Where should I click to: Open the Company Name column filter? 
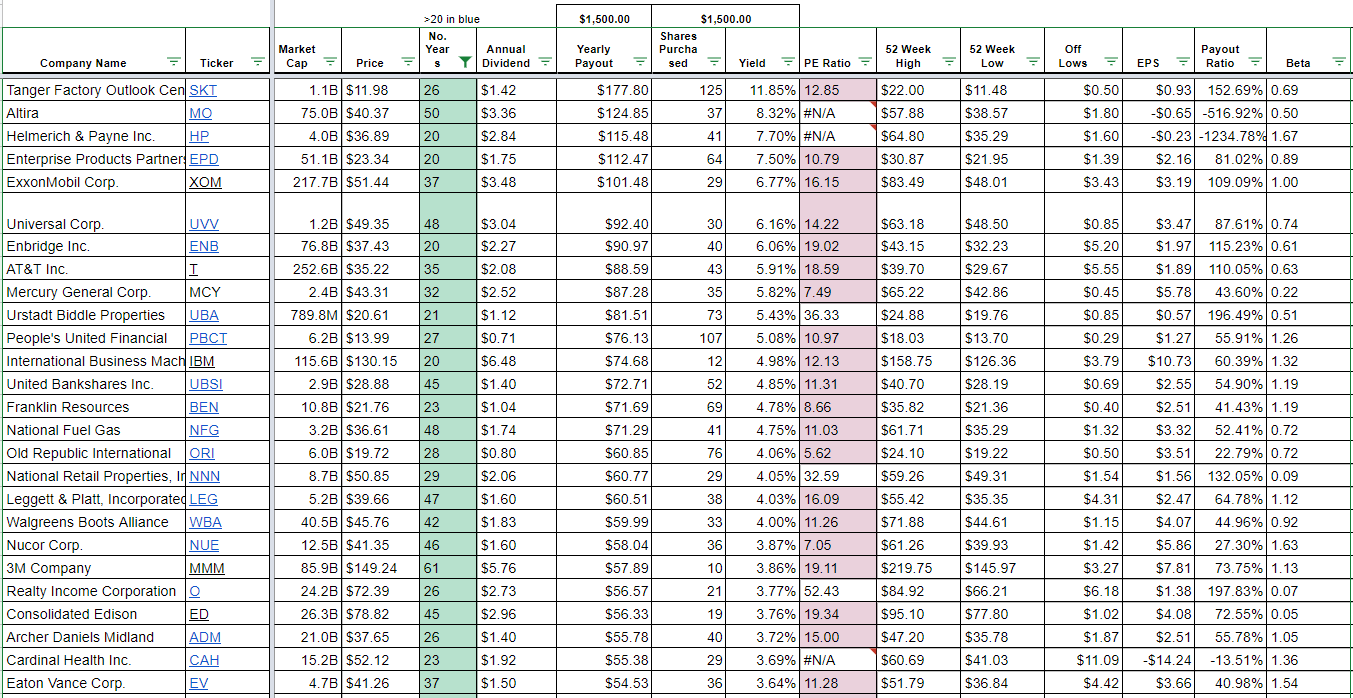pos(174,63)
